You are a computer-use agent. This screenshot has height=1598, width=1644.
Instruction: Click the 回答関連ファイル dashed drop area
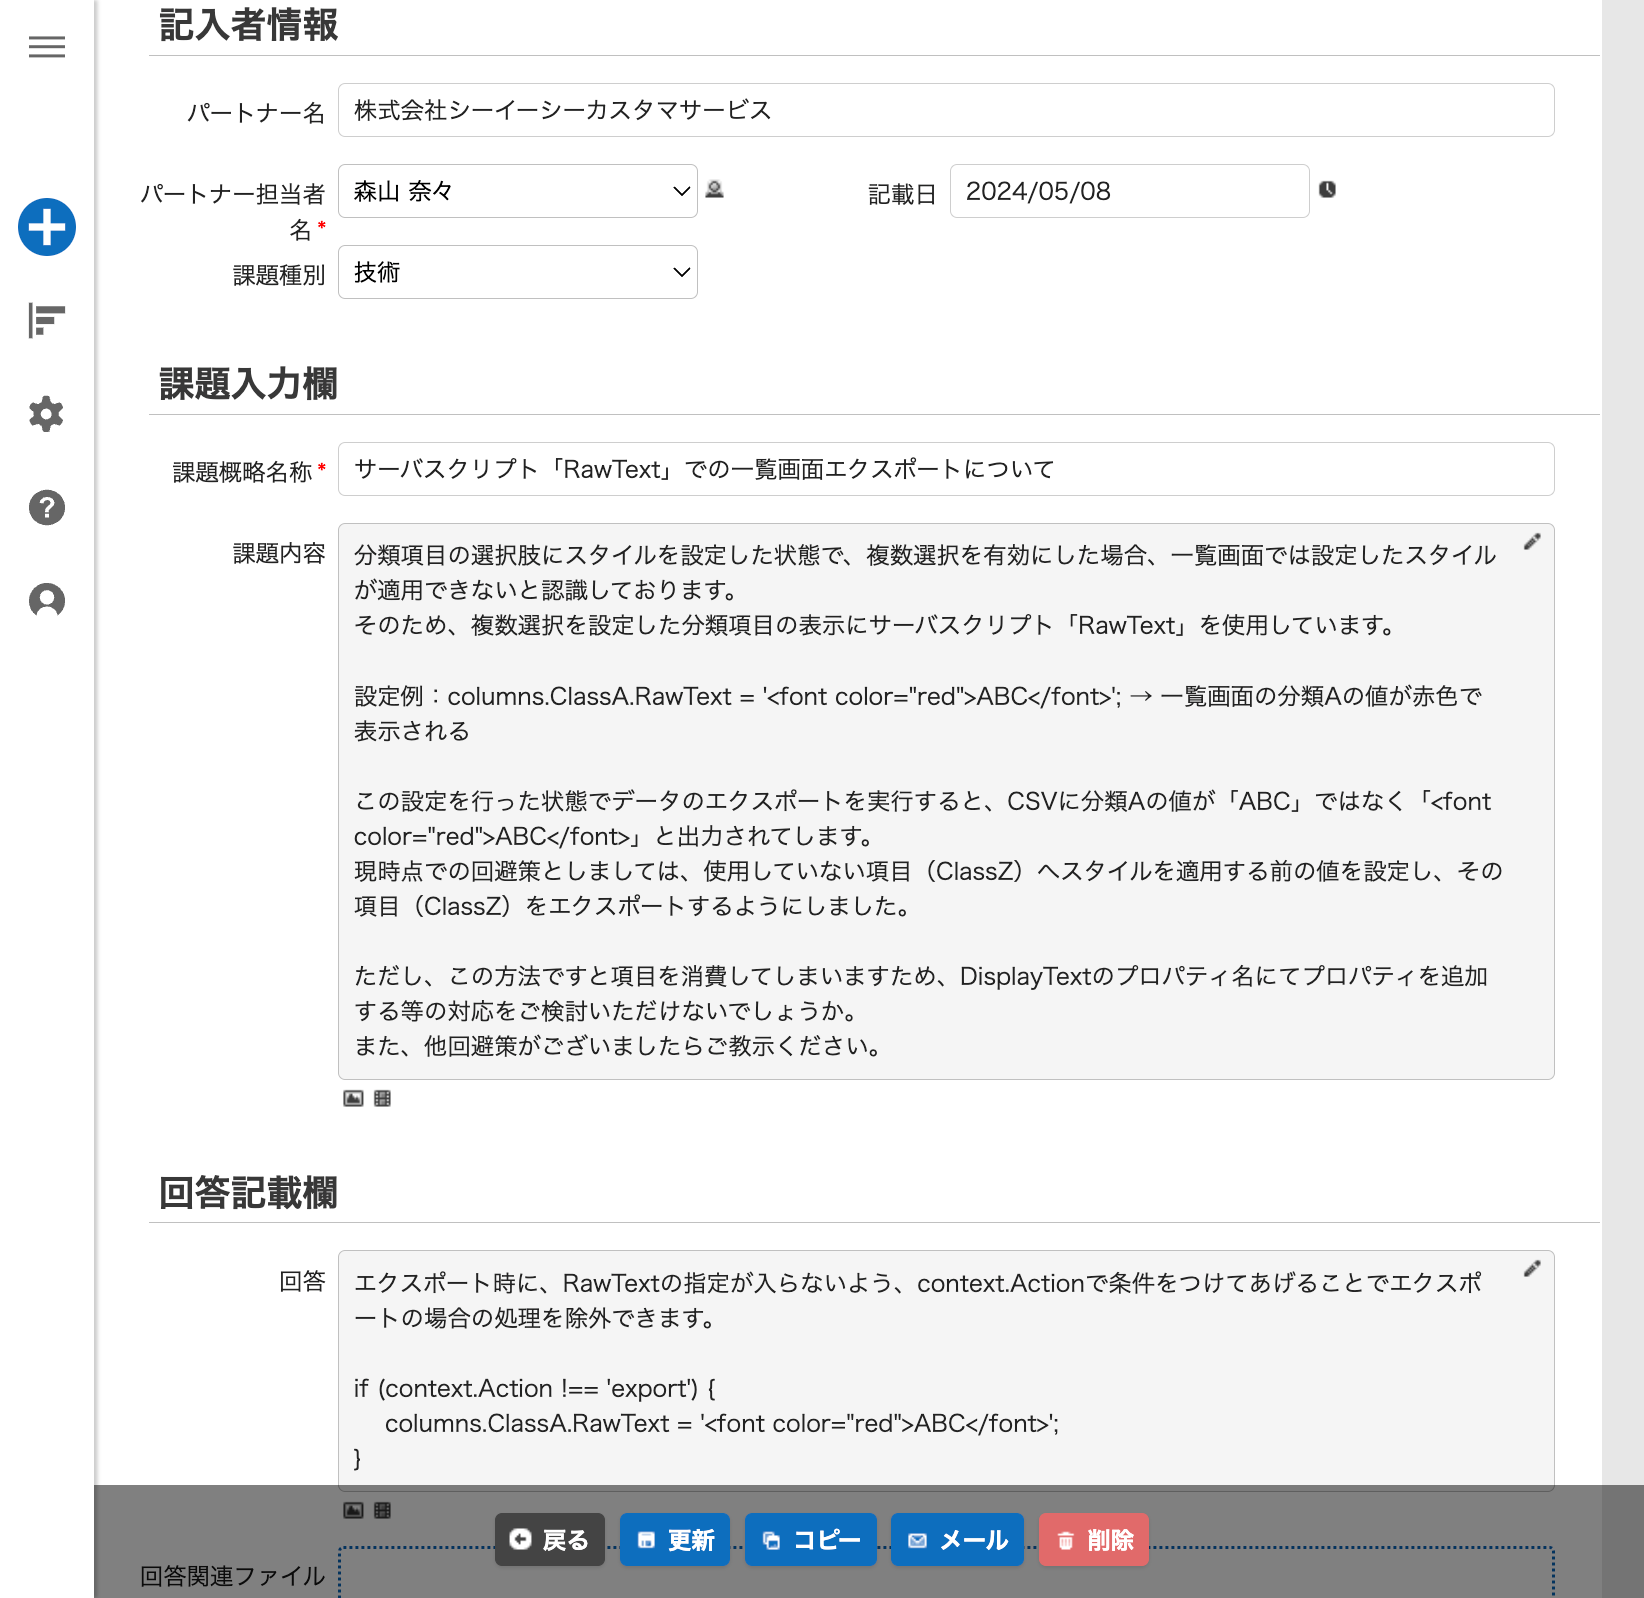coord(946,1573)
